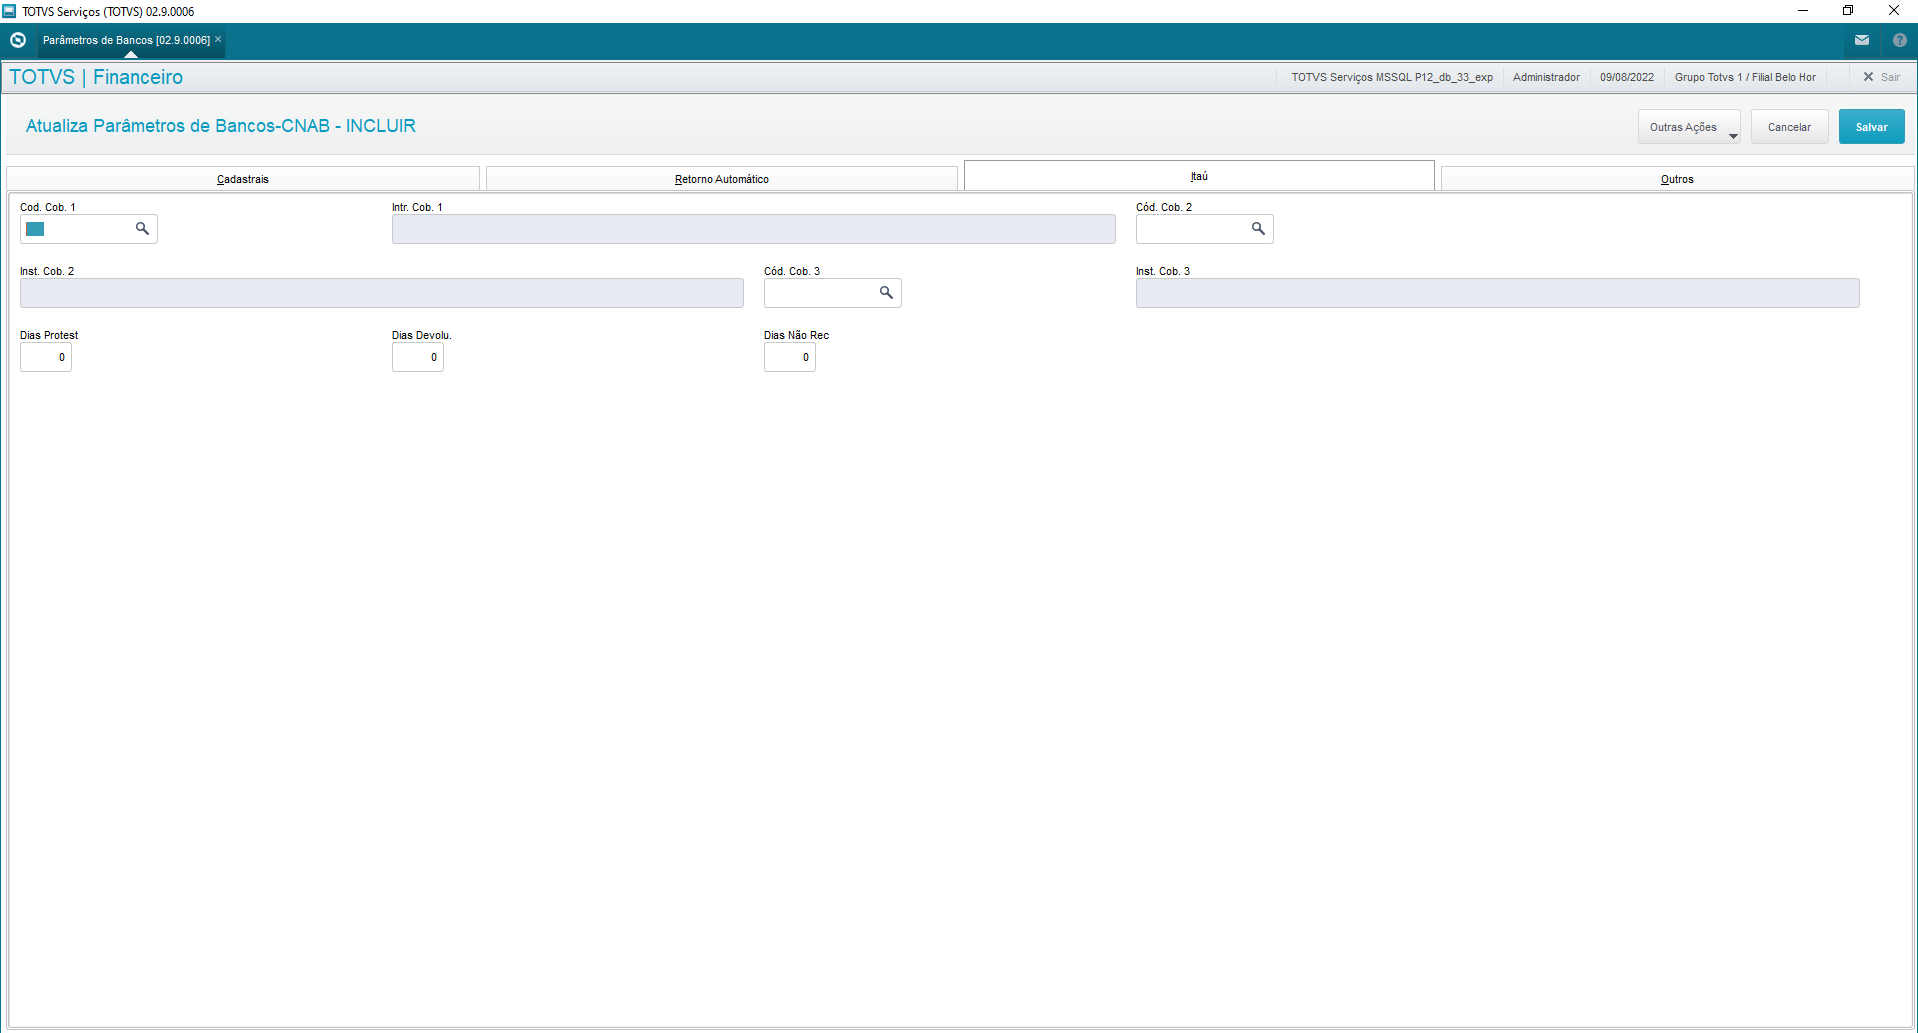
Task: Click the Intr. Cob. 1 field
Action: [754, 229]
